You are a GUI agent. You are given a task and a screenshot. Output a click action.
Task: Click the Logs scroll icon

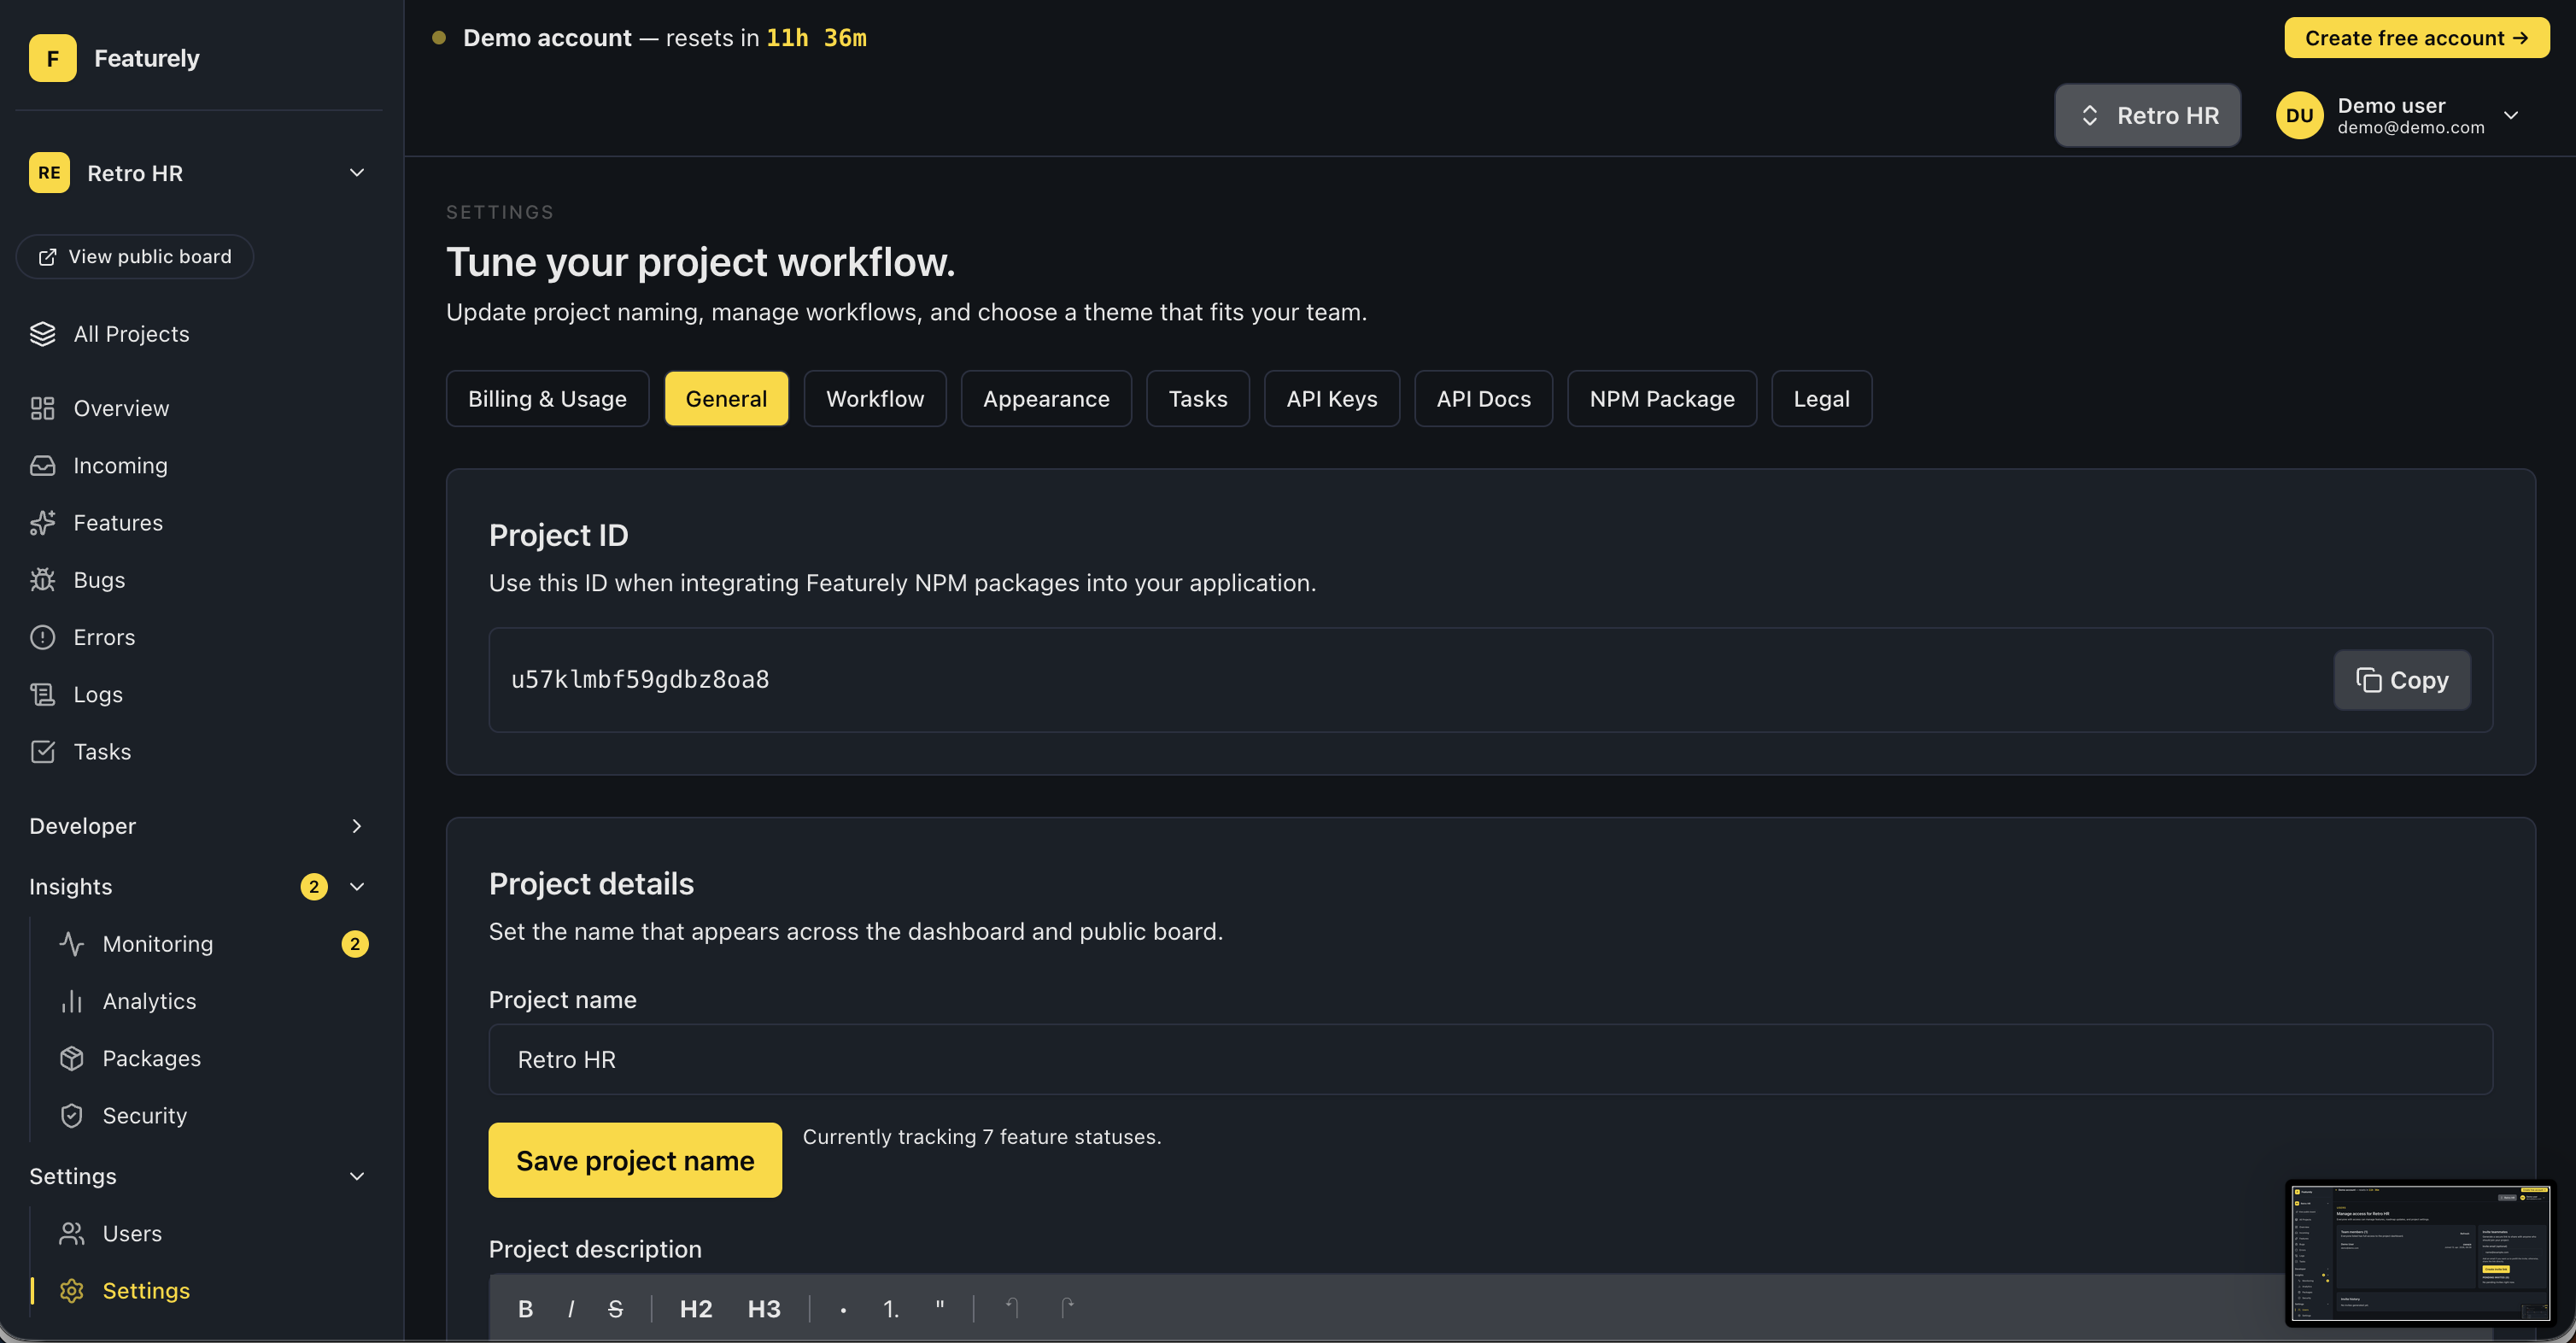[x=42, y=694]
